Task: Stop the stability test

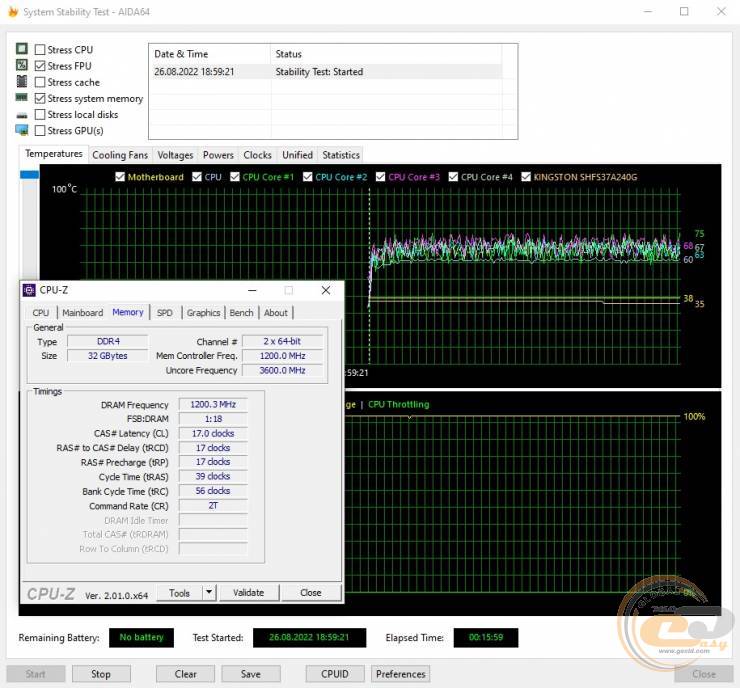Action: [x=101, y=674]
